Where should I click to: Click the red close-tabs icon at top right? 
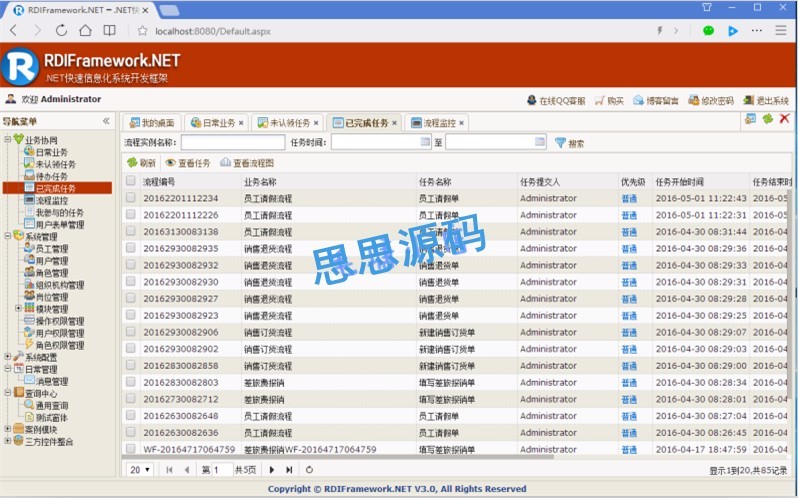coord(784,119)
